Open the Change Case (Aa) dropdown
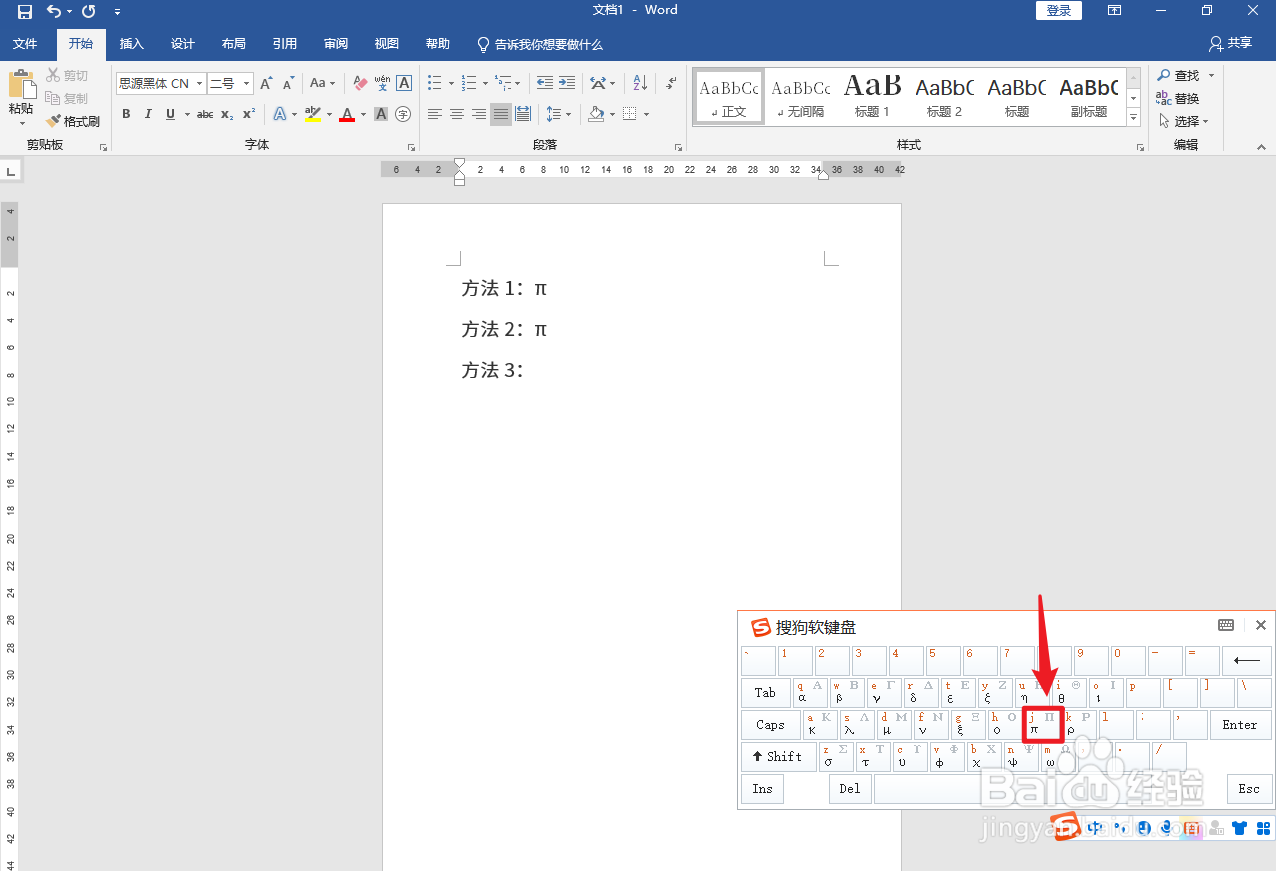The height and width of the screenshot is (871, 1276). click(322, 83)
